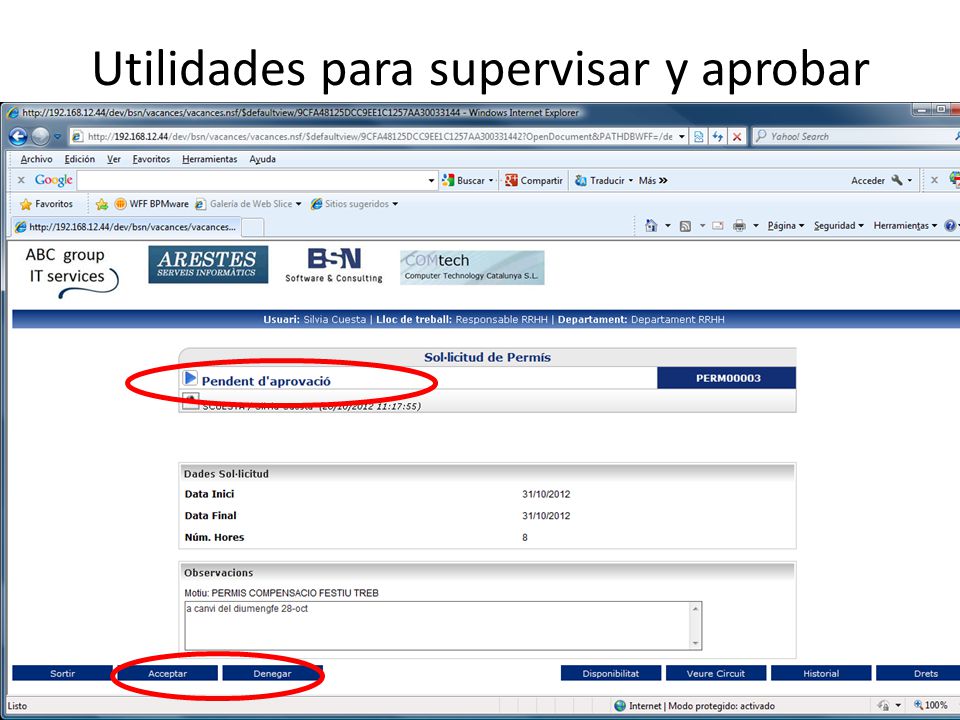The image size is (960, 720).
Task: Expand the Más toolbar options
Action: click(x=653, y=180)
